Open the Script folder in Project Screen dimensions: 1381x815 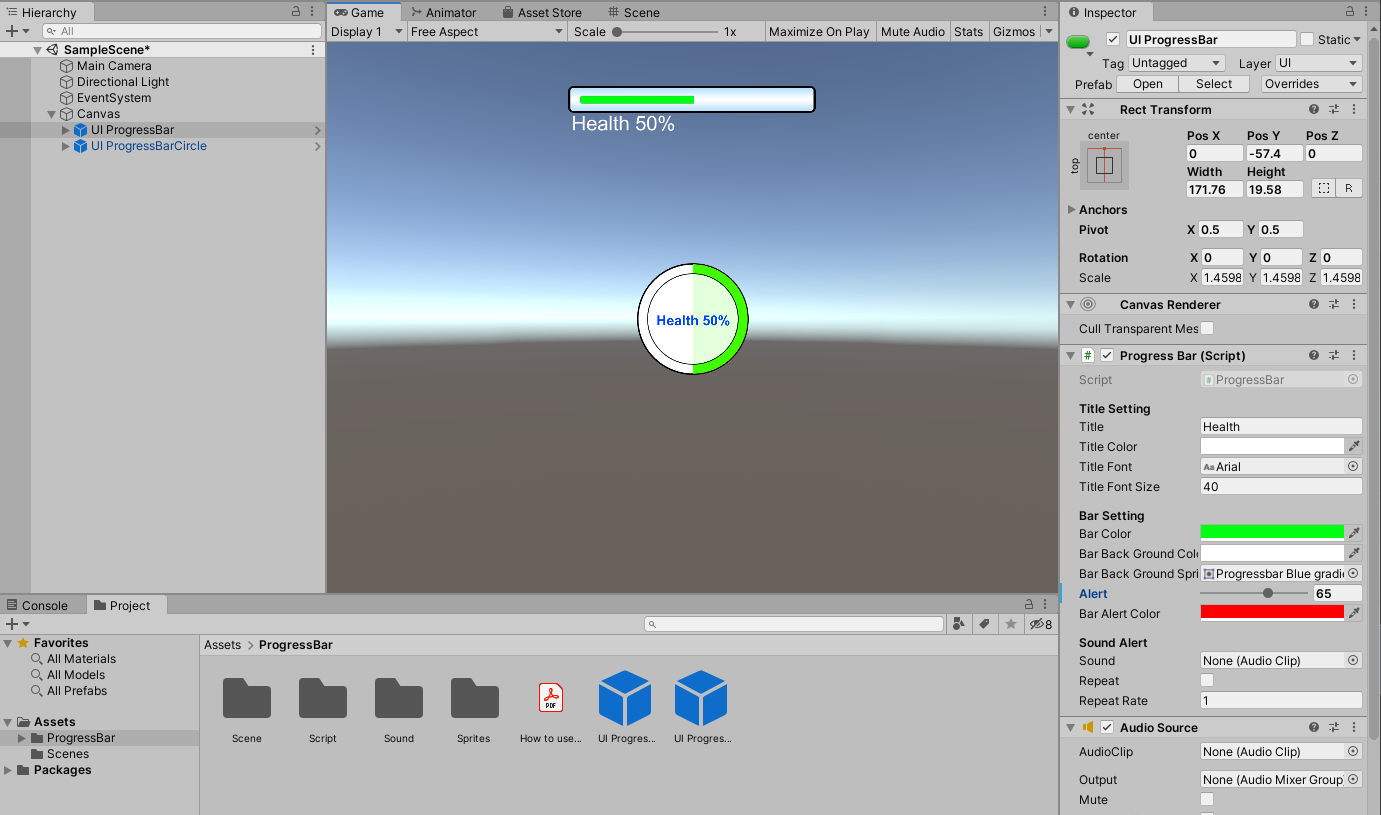tap(322, 707)
